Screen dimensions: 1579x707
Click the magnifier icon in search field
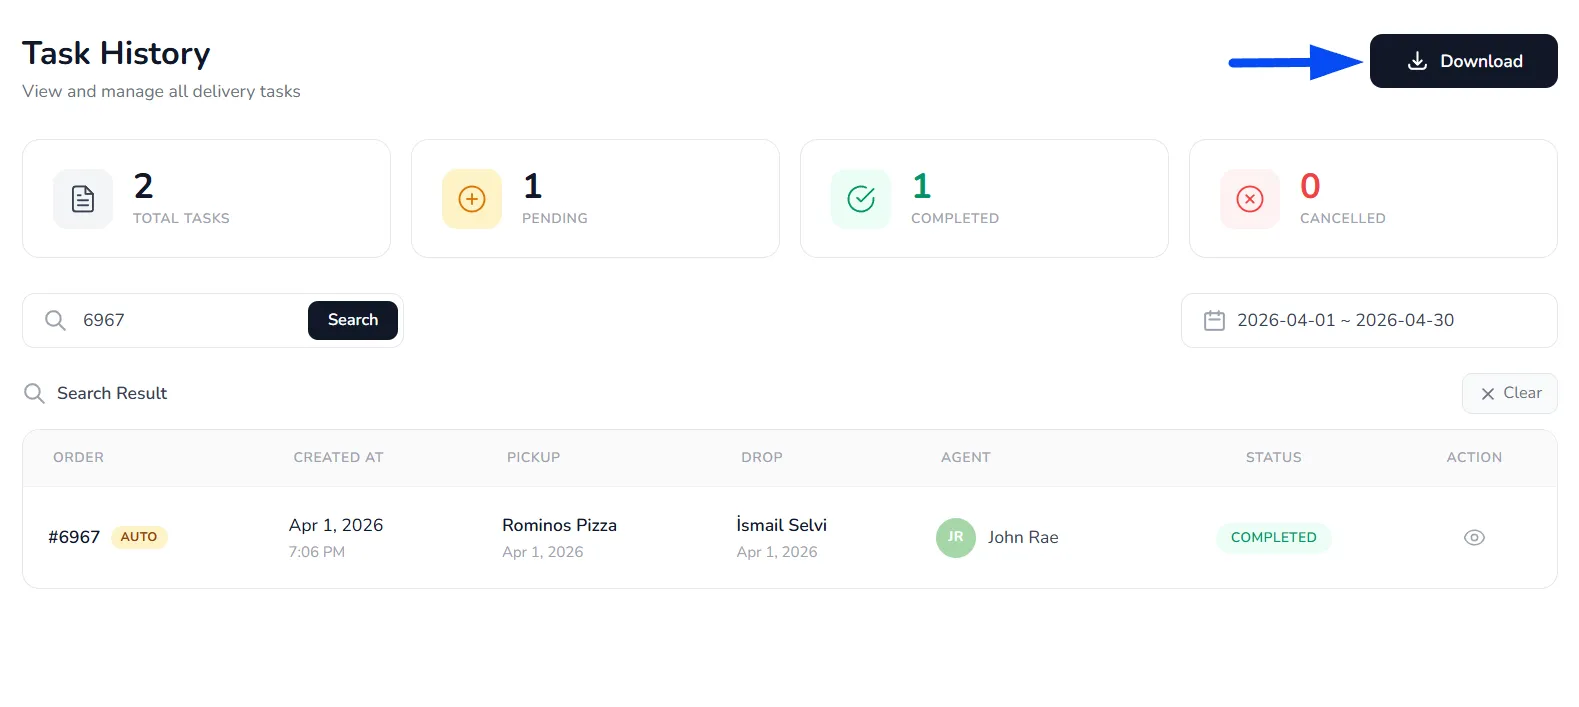click(56, 320)
